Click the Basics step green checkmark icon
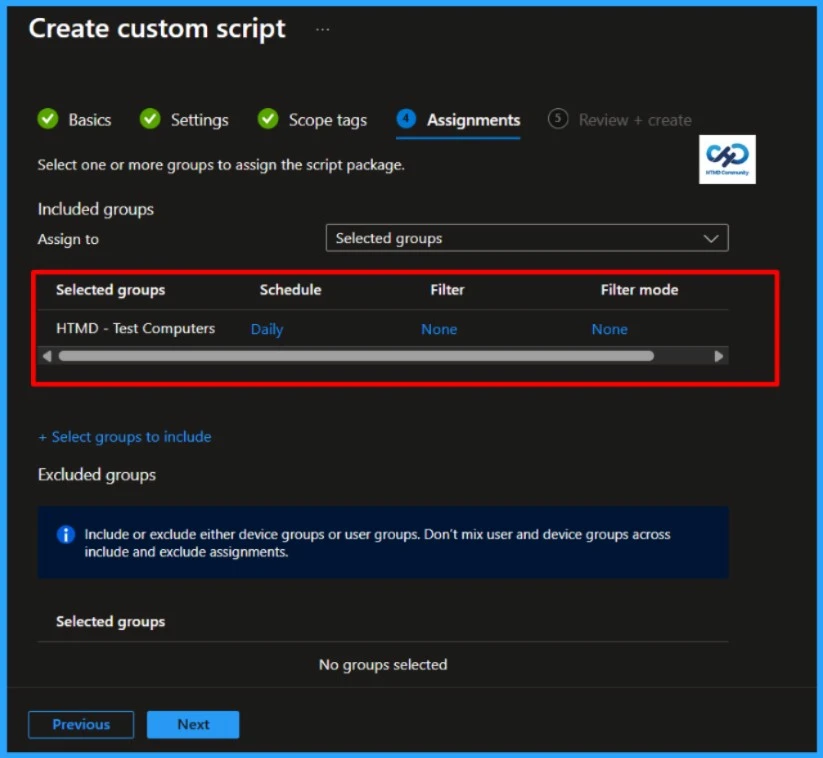Viewport: 823px width, 758px height. [48, 119]
